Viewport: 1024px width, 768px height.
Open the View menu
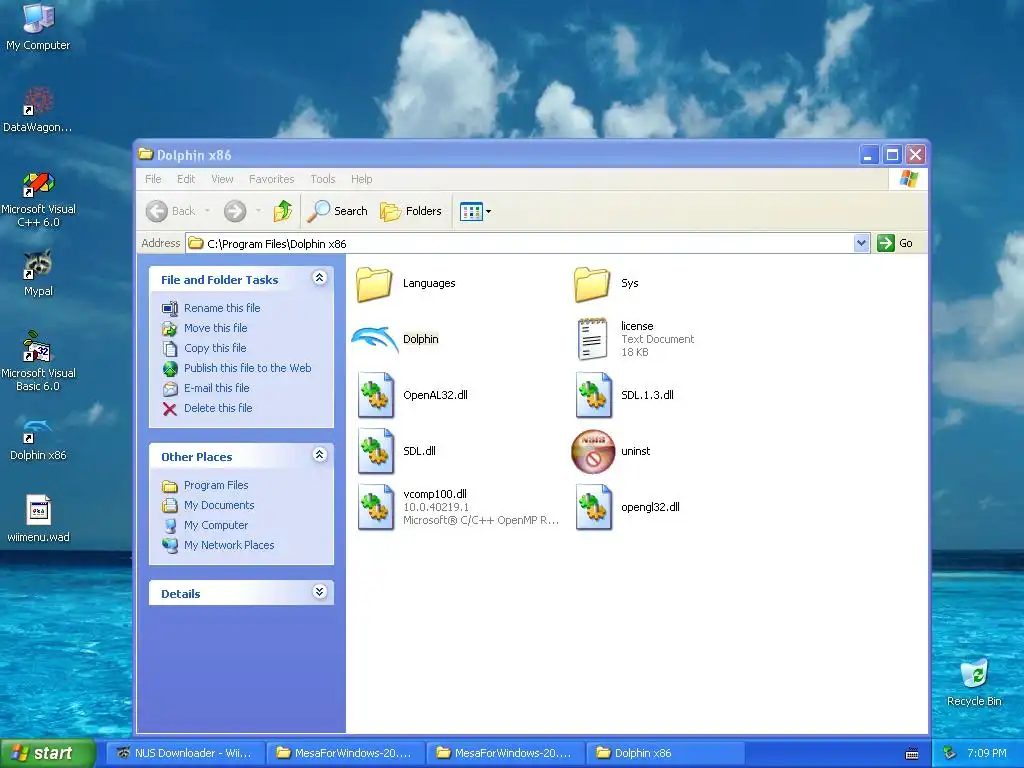222,179
